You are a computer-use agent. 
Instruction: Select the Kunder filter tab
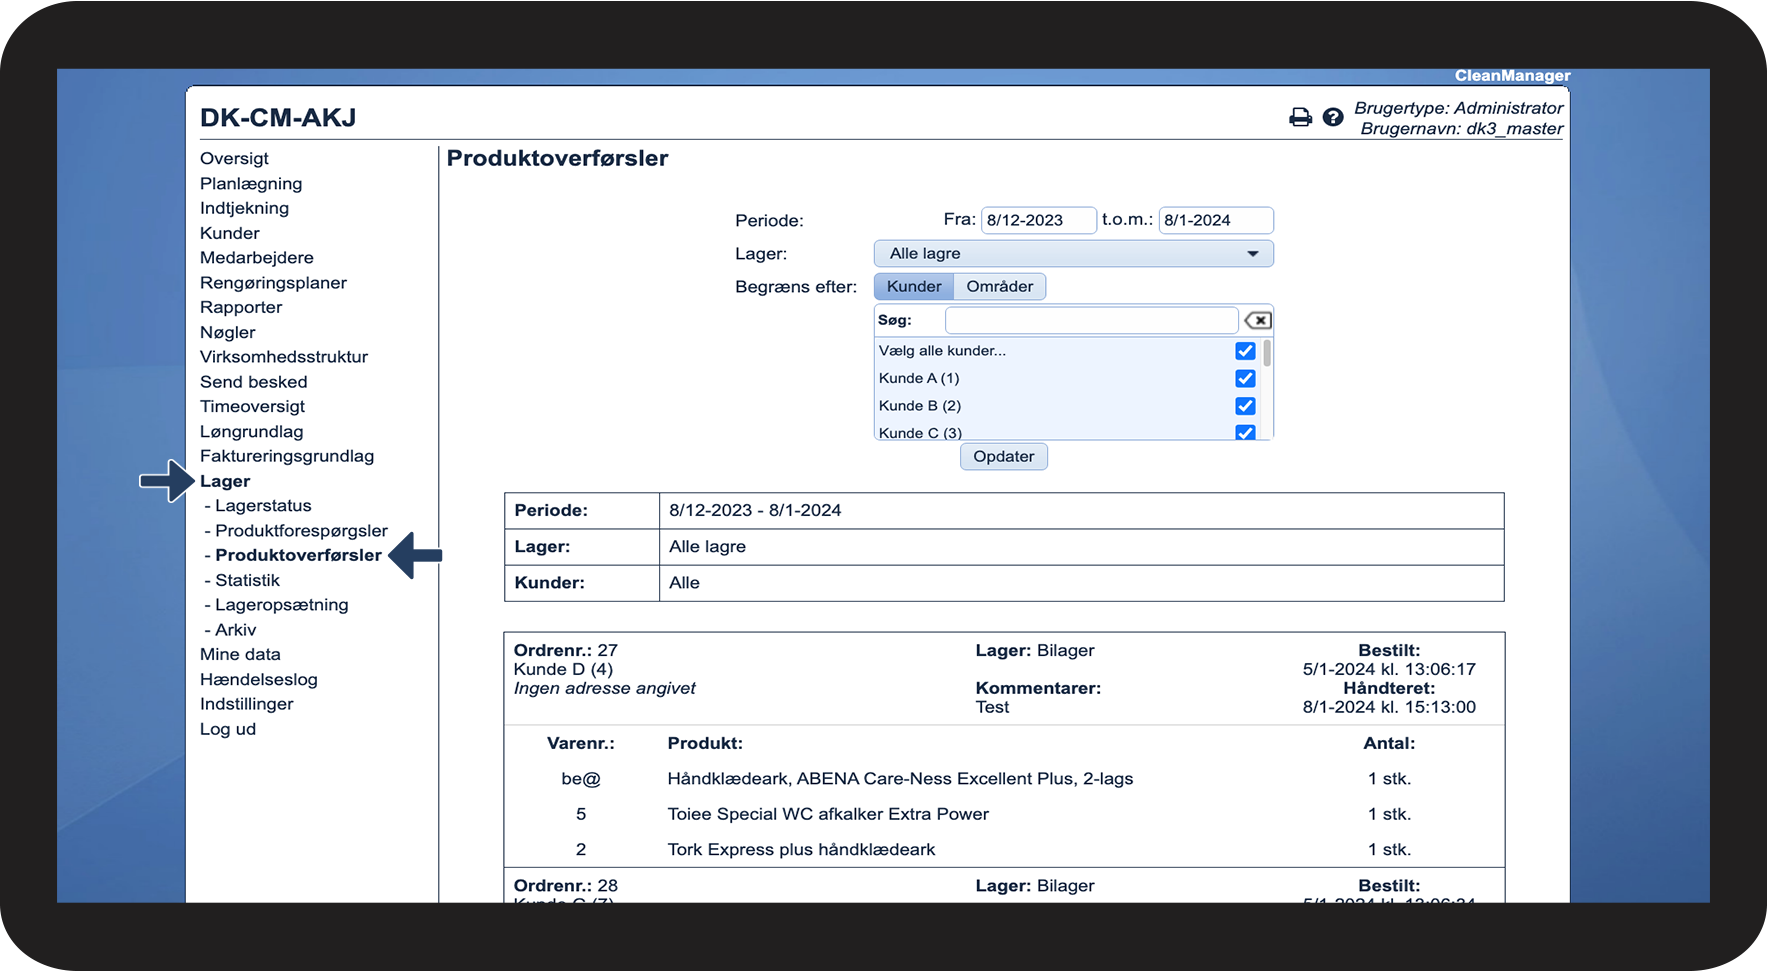click(x=914, y=287)
